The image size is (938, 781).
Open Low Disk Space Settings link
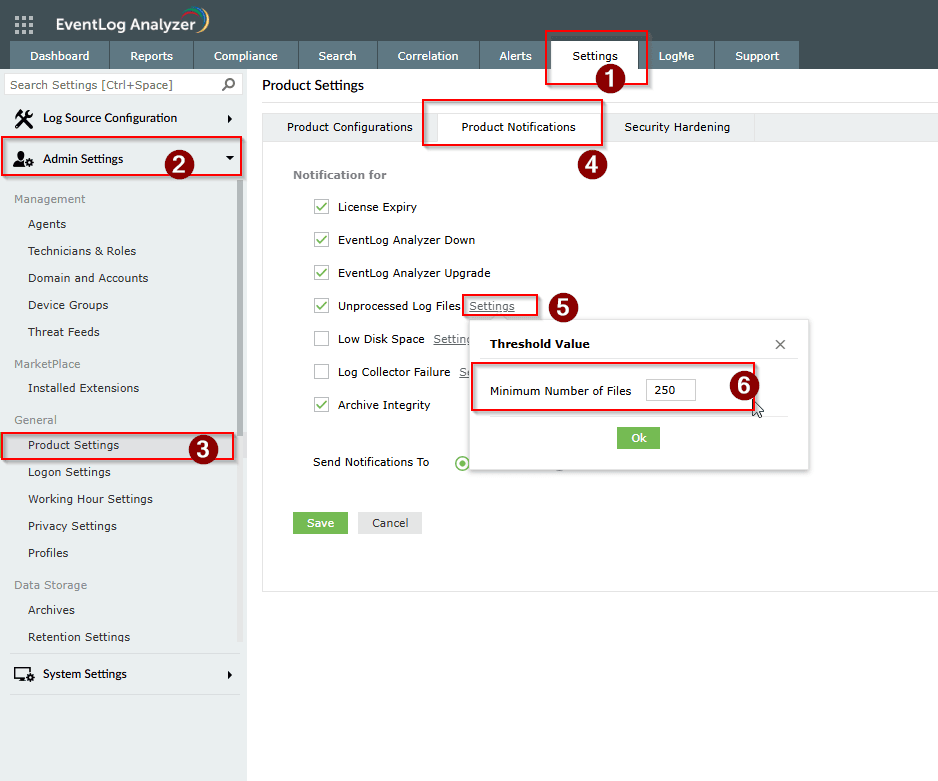451,338
